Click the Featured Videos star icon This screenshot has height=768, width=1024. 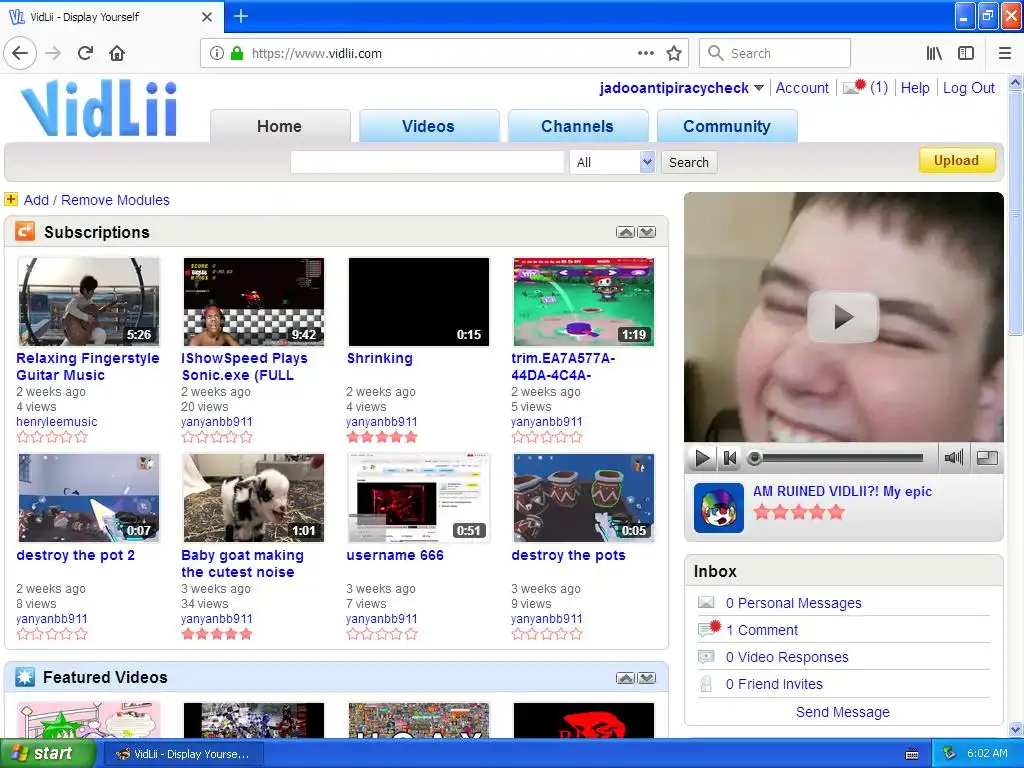pyautogui.click(x=25, y=677)
